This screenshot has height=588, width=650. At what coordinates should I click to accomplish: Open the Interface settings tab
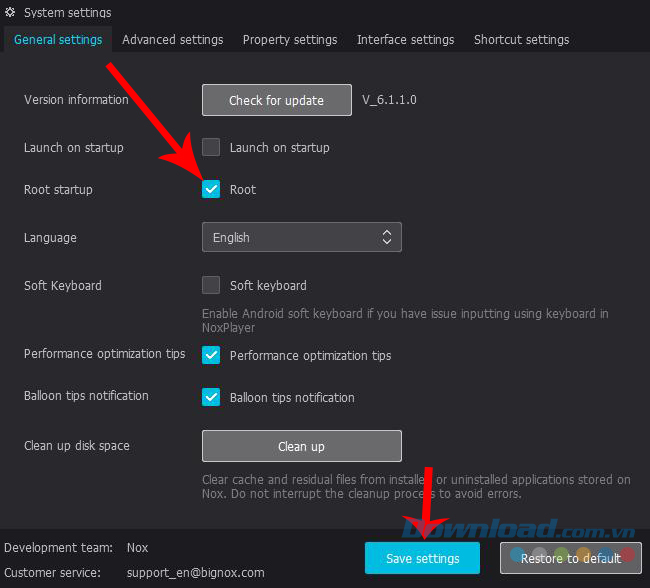(405, 40)
